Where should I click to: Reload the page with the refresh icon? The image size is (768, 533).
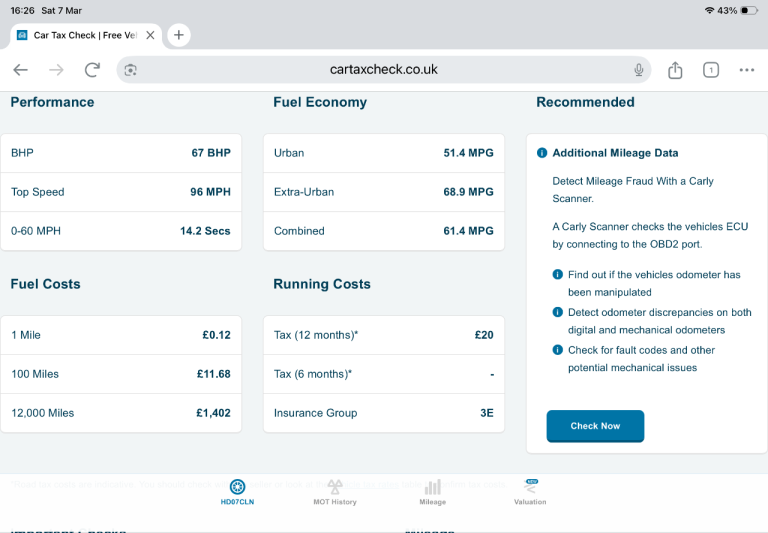click(92, 70)
